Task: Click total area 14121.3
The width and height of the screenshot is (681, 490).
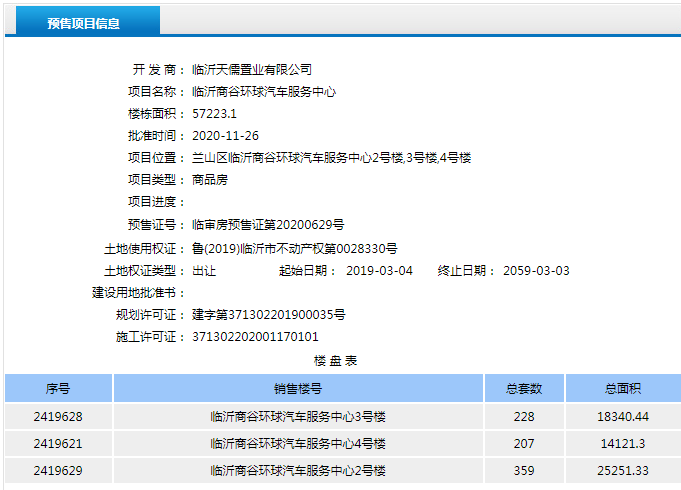Action: [x=623, y=444]
